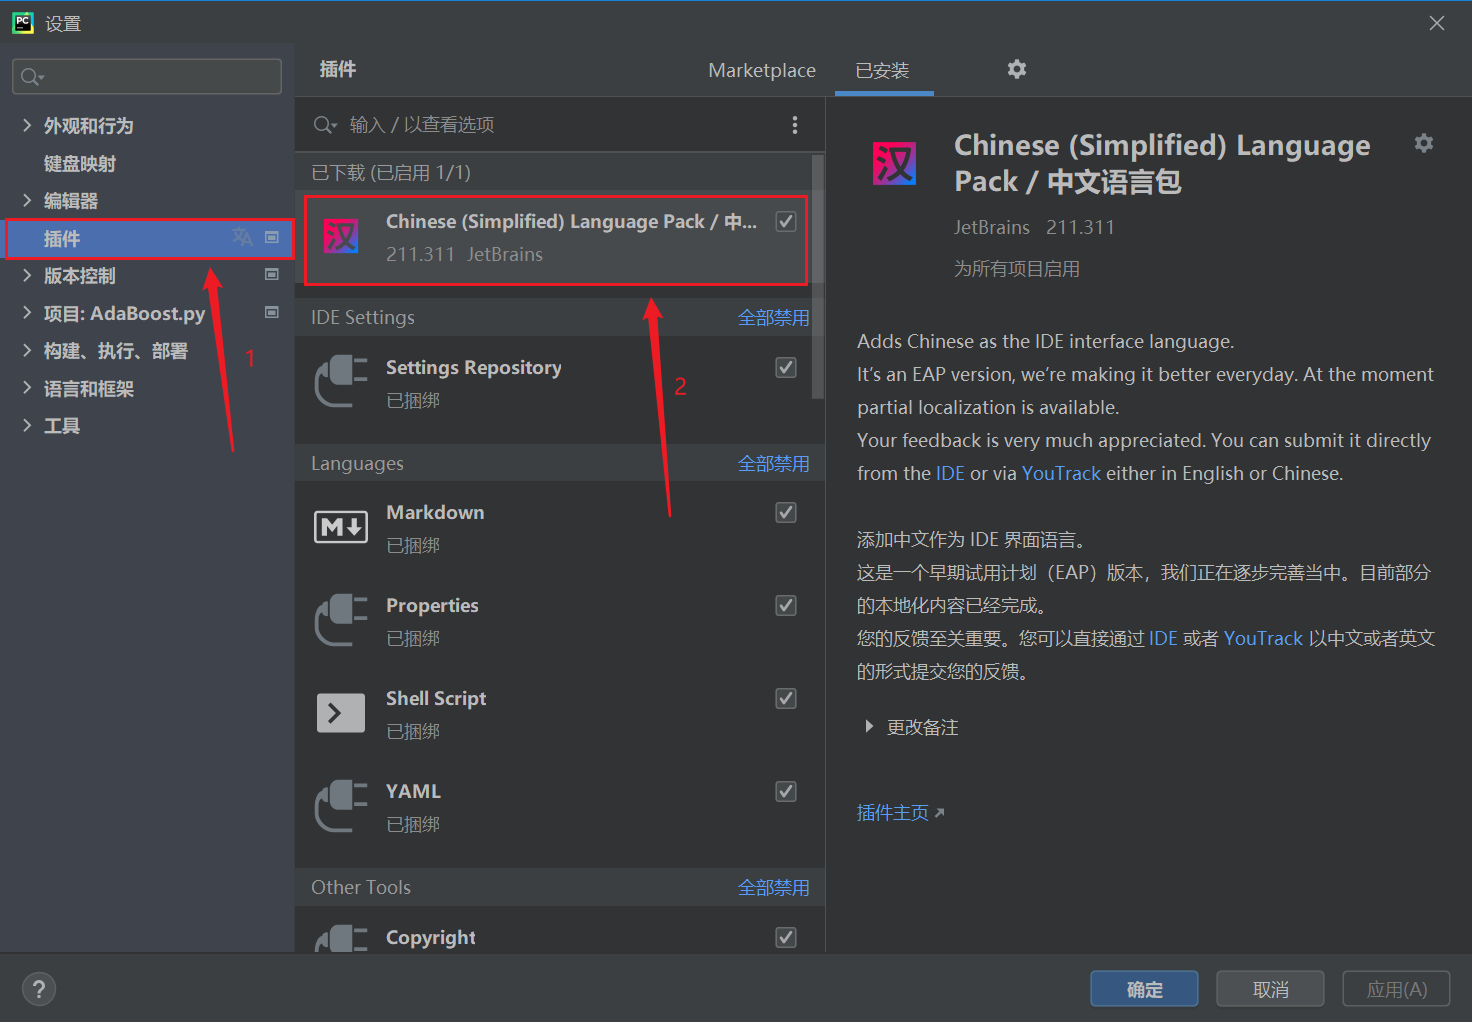Click the project-level icon on 项目 AdaBoost.py row

click(x=271, y=312)
